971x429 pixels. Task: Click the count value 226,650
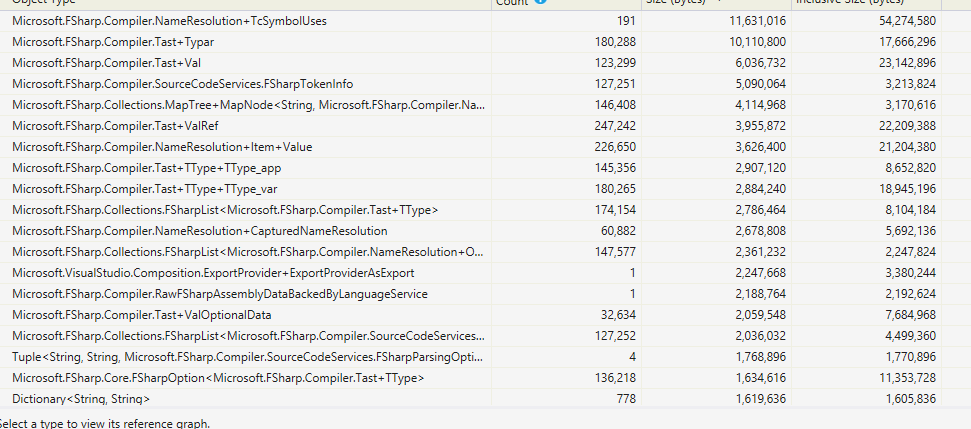pyautogui.click(x=615, y=147)
